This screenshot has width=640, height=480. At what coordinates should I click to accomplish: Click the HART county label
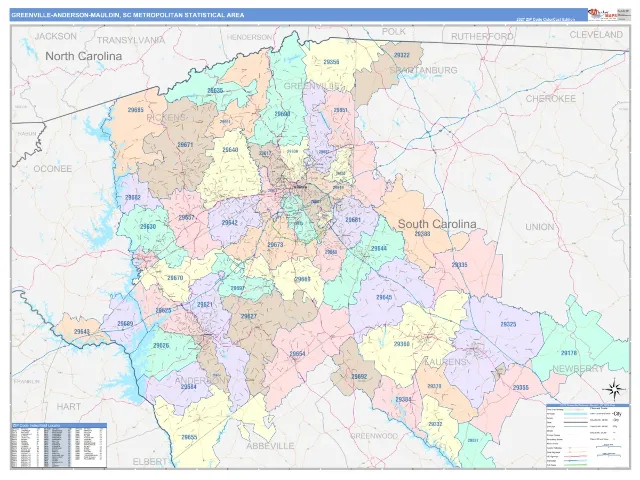coord(69,407)
